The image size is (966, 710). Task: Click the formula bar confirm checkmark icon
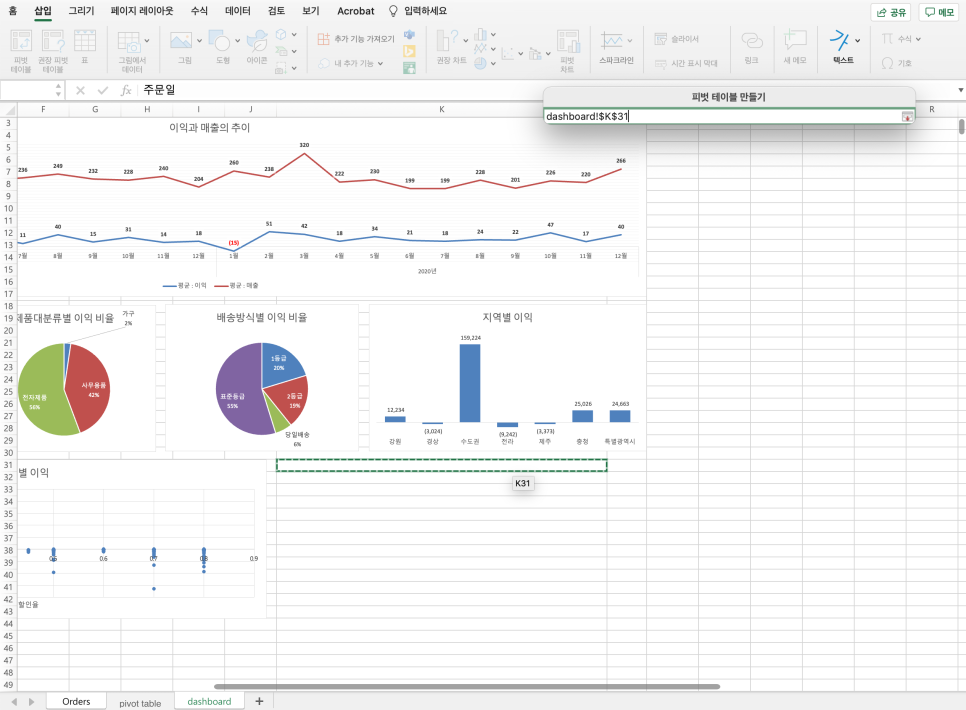coord(103,91)
